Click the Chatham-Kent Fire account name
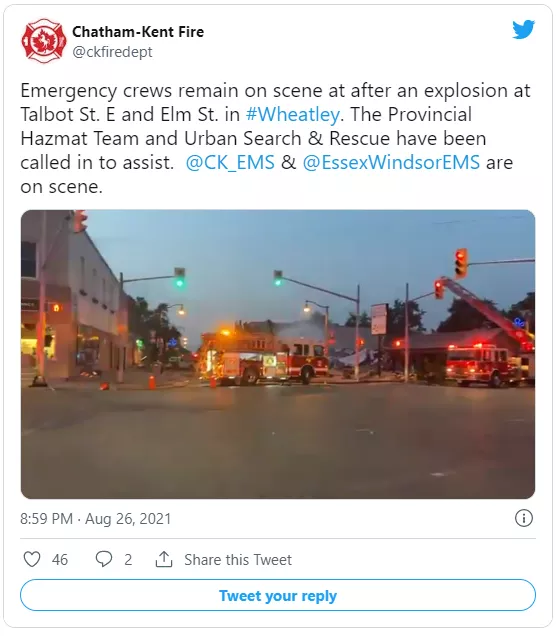This screenshot has height=636, width=559. (138, 32)
